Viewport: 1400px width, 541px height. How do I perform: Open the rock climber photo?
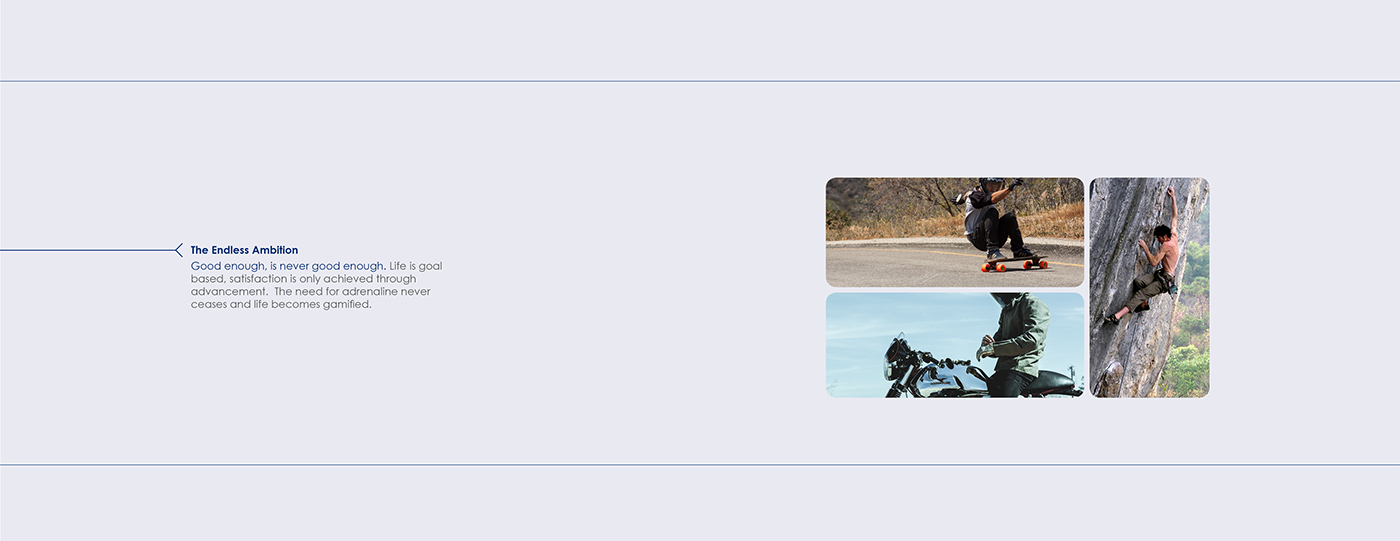(x=1149, y=287)
